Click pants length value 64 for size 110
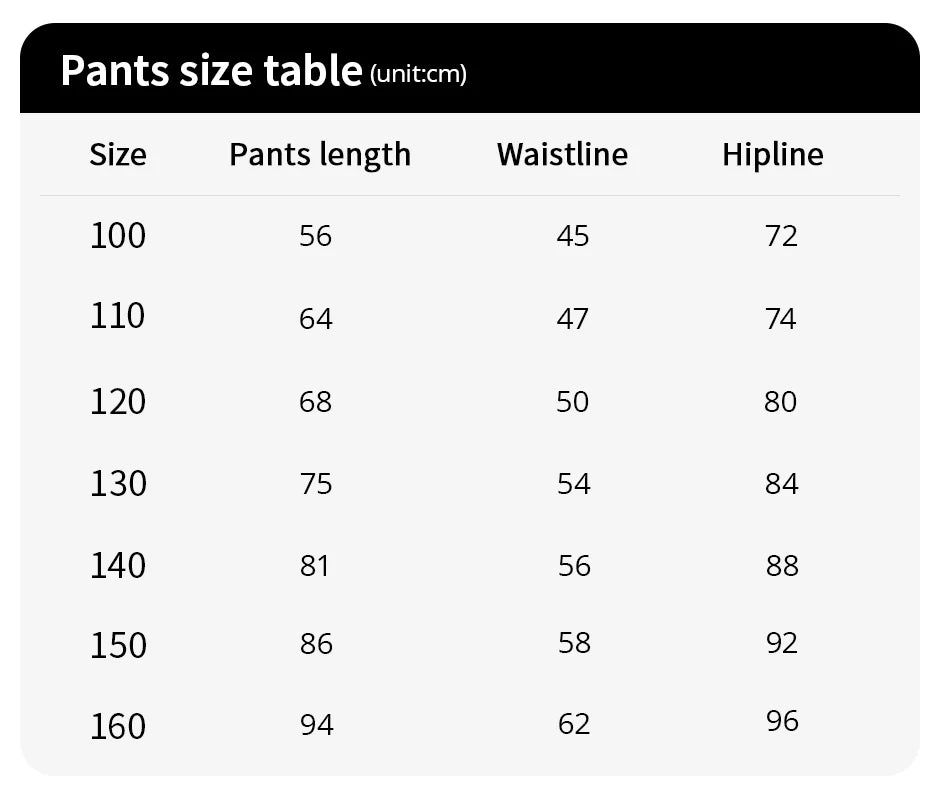Viewport: 940px width, 795px height. click(316, 319)
